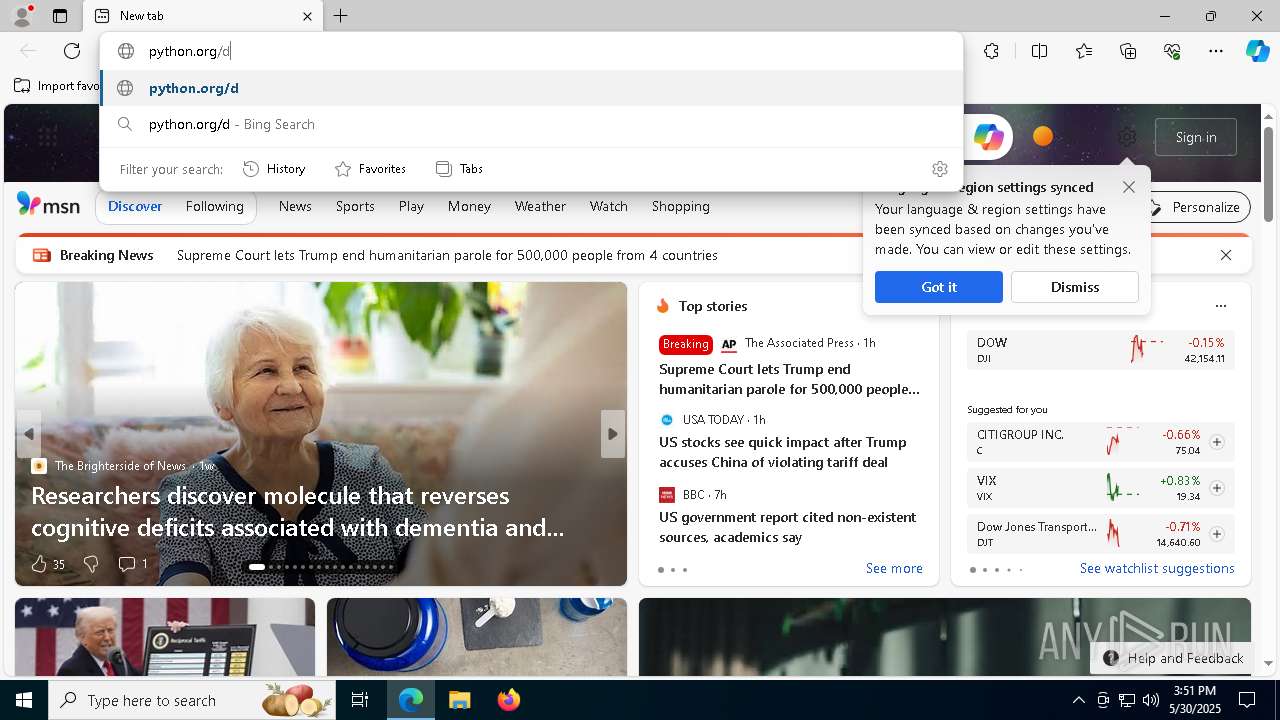Screen dimensions: 1280x720
Task: Launch Firefox from the taskbar
Action: (x=508, y=700)
